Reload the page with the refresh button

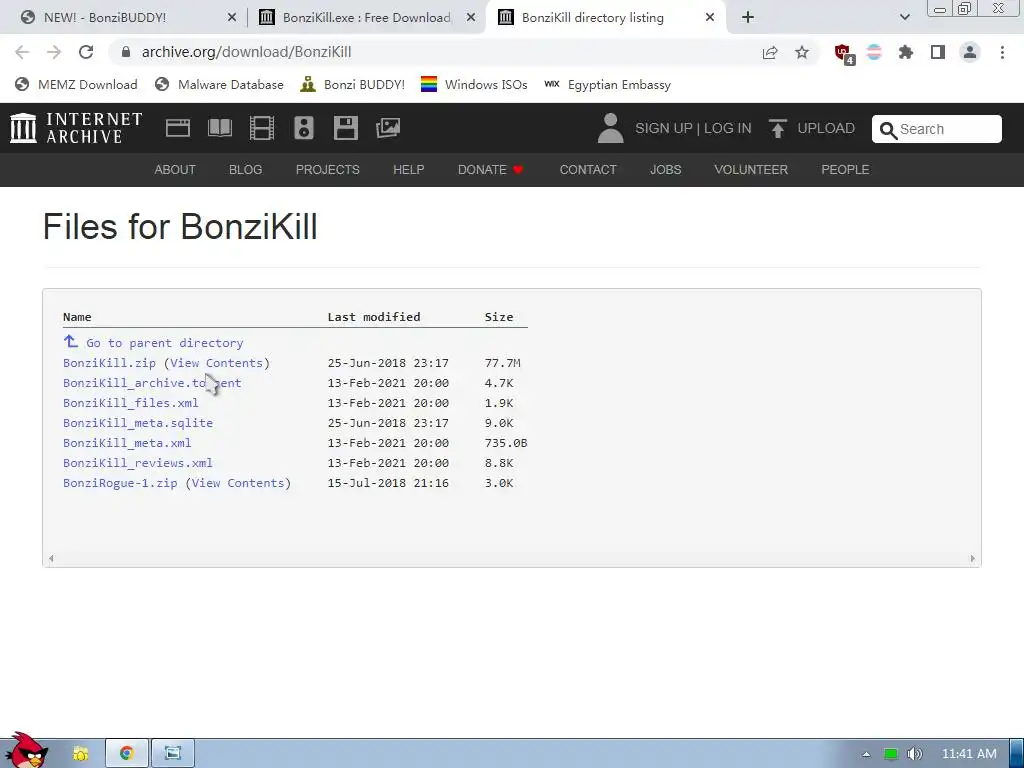point(86,52)
